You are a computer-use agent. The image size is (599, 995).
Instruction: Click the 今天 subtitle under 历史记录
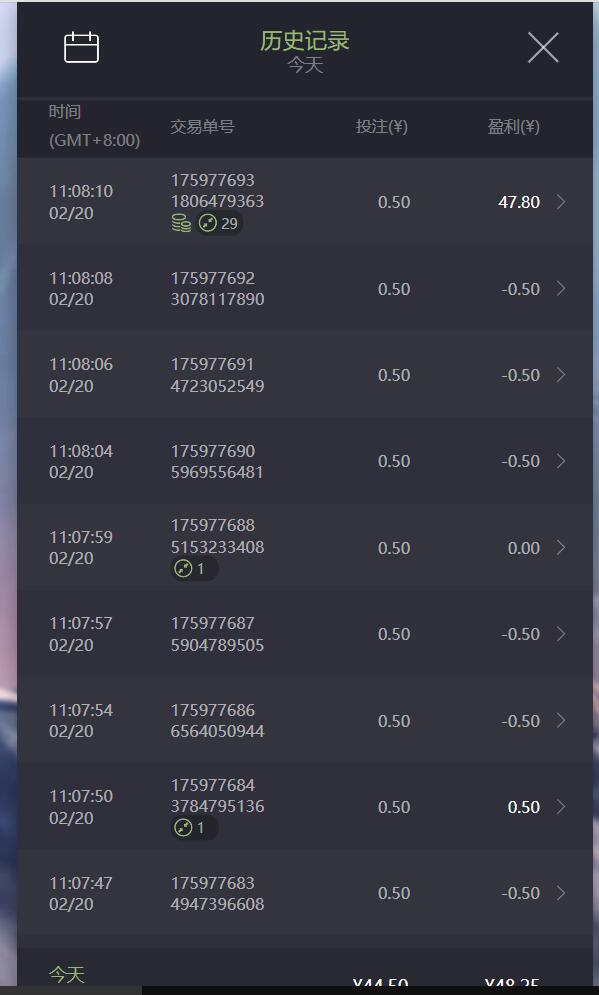[305, 65]
